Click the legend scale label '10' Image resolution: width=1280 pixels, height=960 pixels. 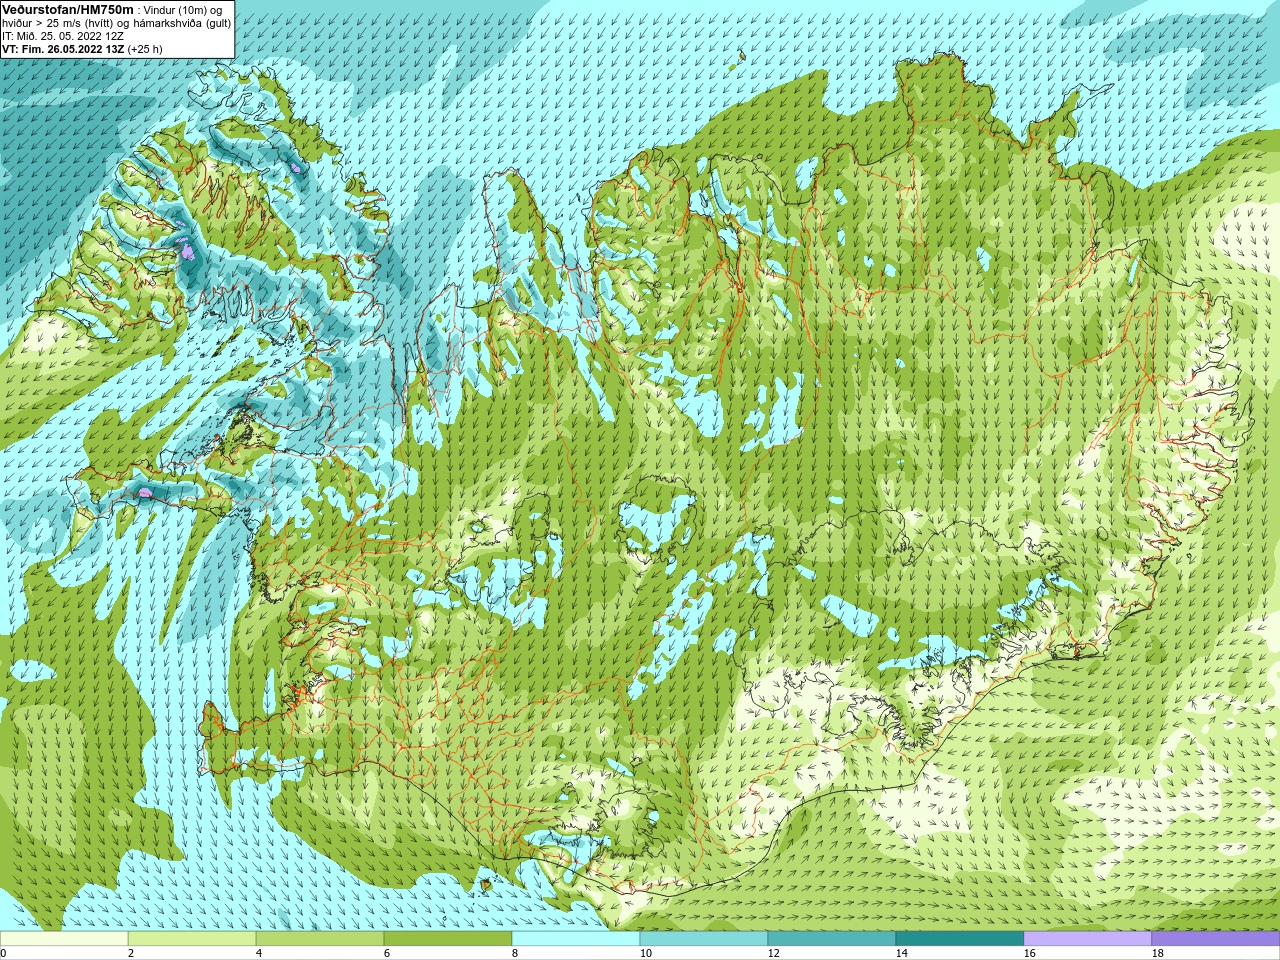tap(645, 953)
